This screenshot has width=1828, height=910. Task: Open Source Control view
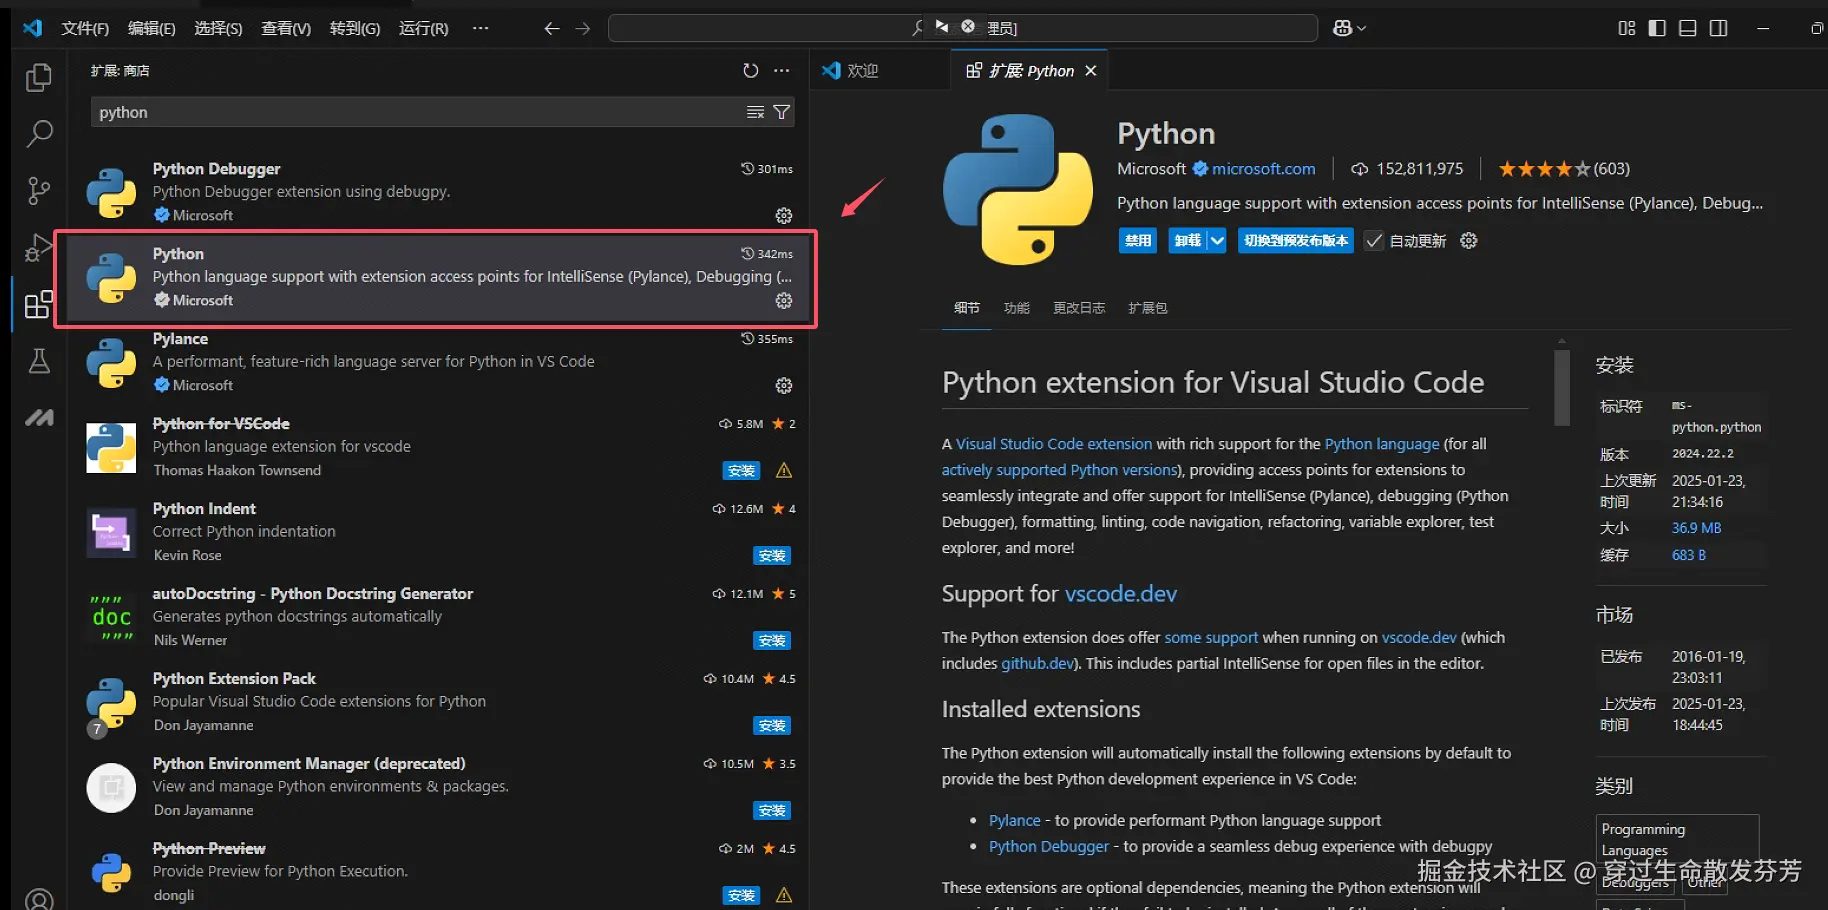pos(39,190)
